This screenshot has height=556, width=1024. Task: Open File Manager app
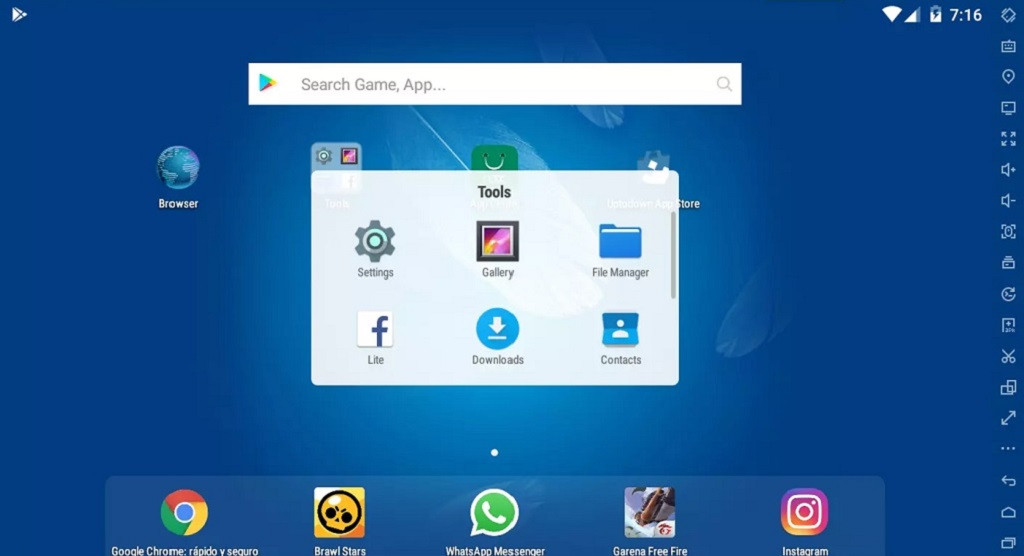pos(620,242)
